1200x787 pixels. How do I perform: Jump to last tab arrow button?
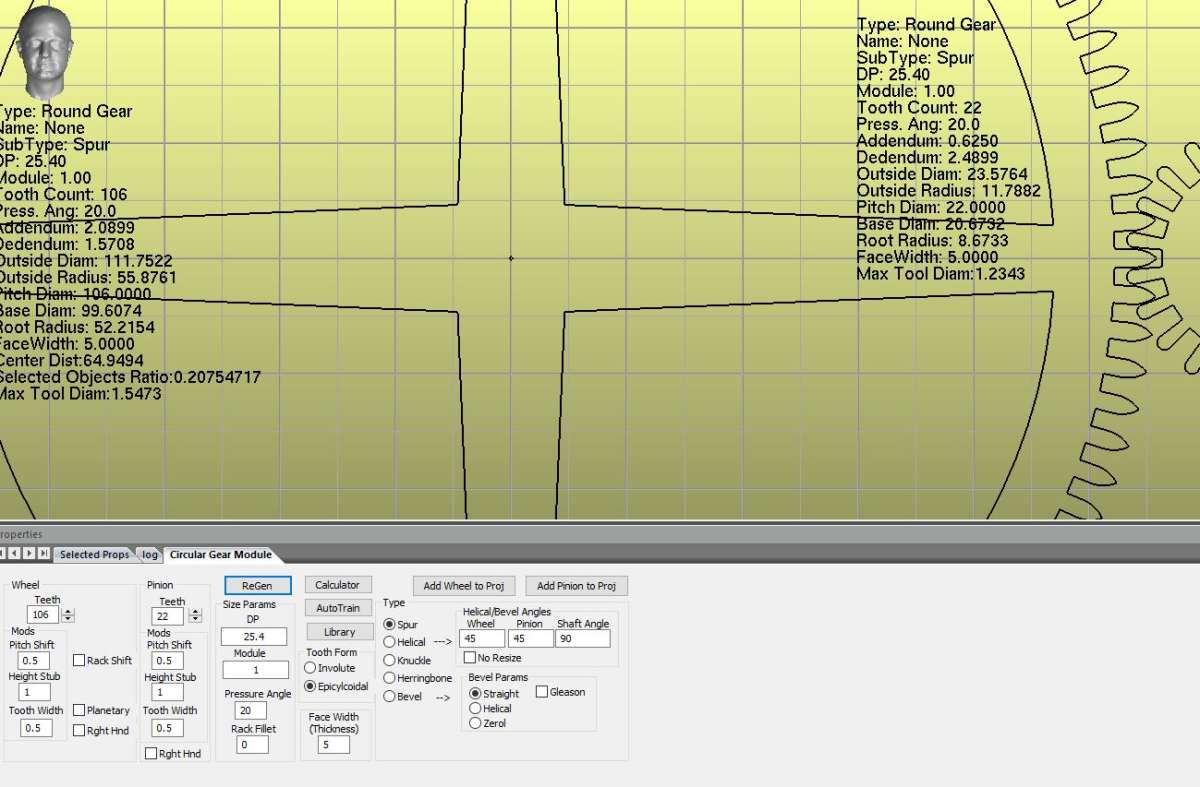click(43, 553)
